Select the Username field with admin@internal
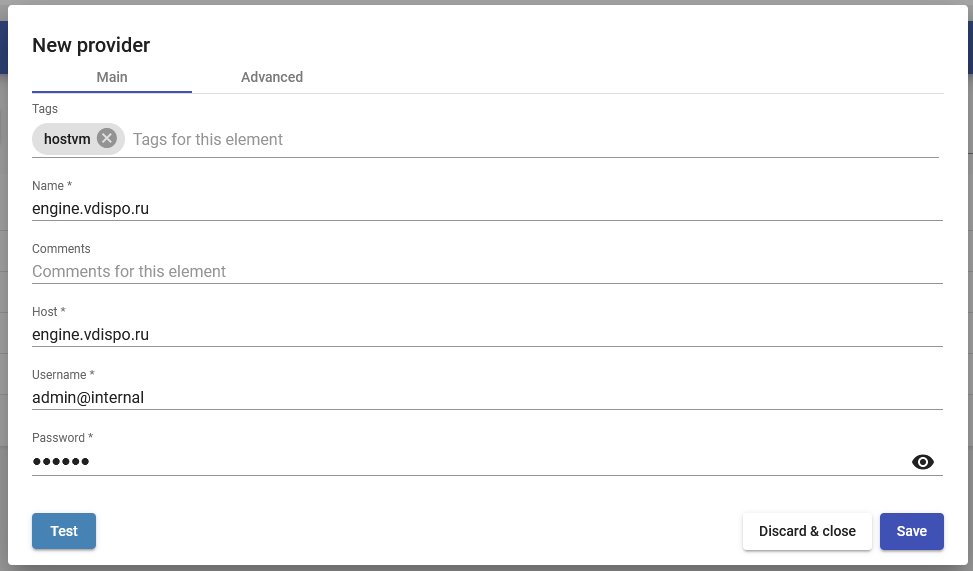 (x=487, y=397)
